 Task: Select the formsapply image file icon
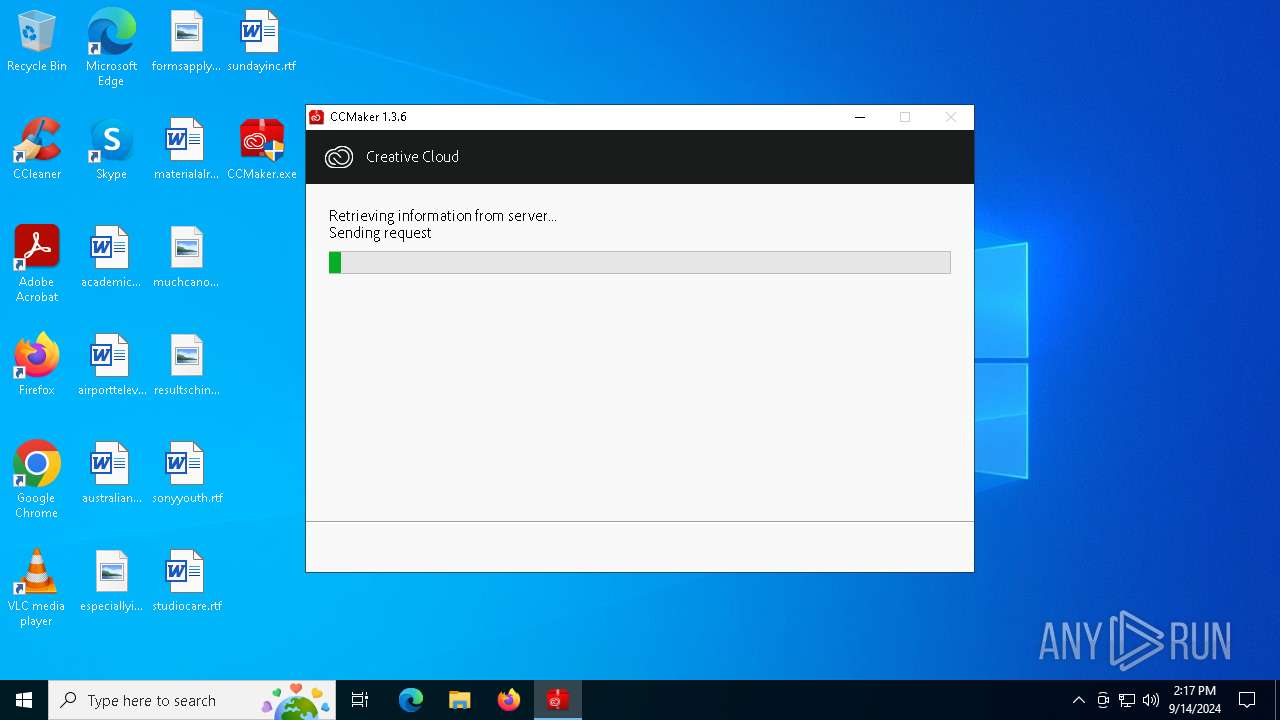(186, 42)
